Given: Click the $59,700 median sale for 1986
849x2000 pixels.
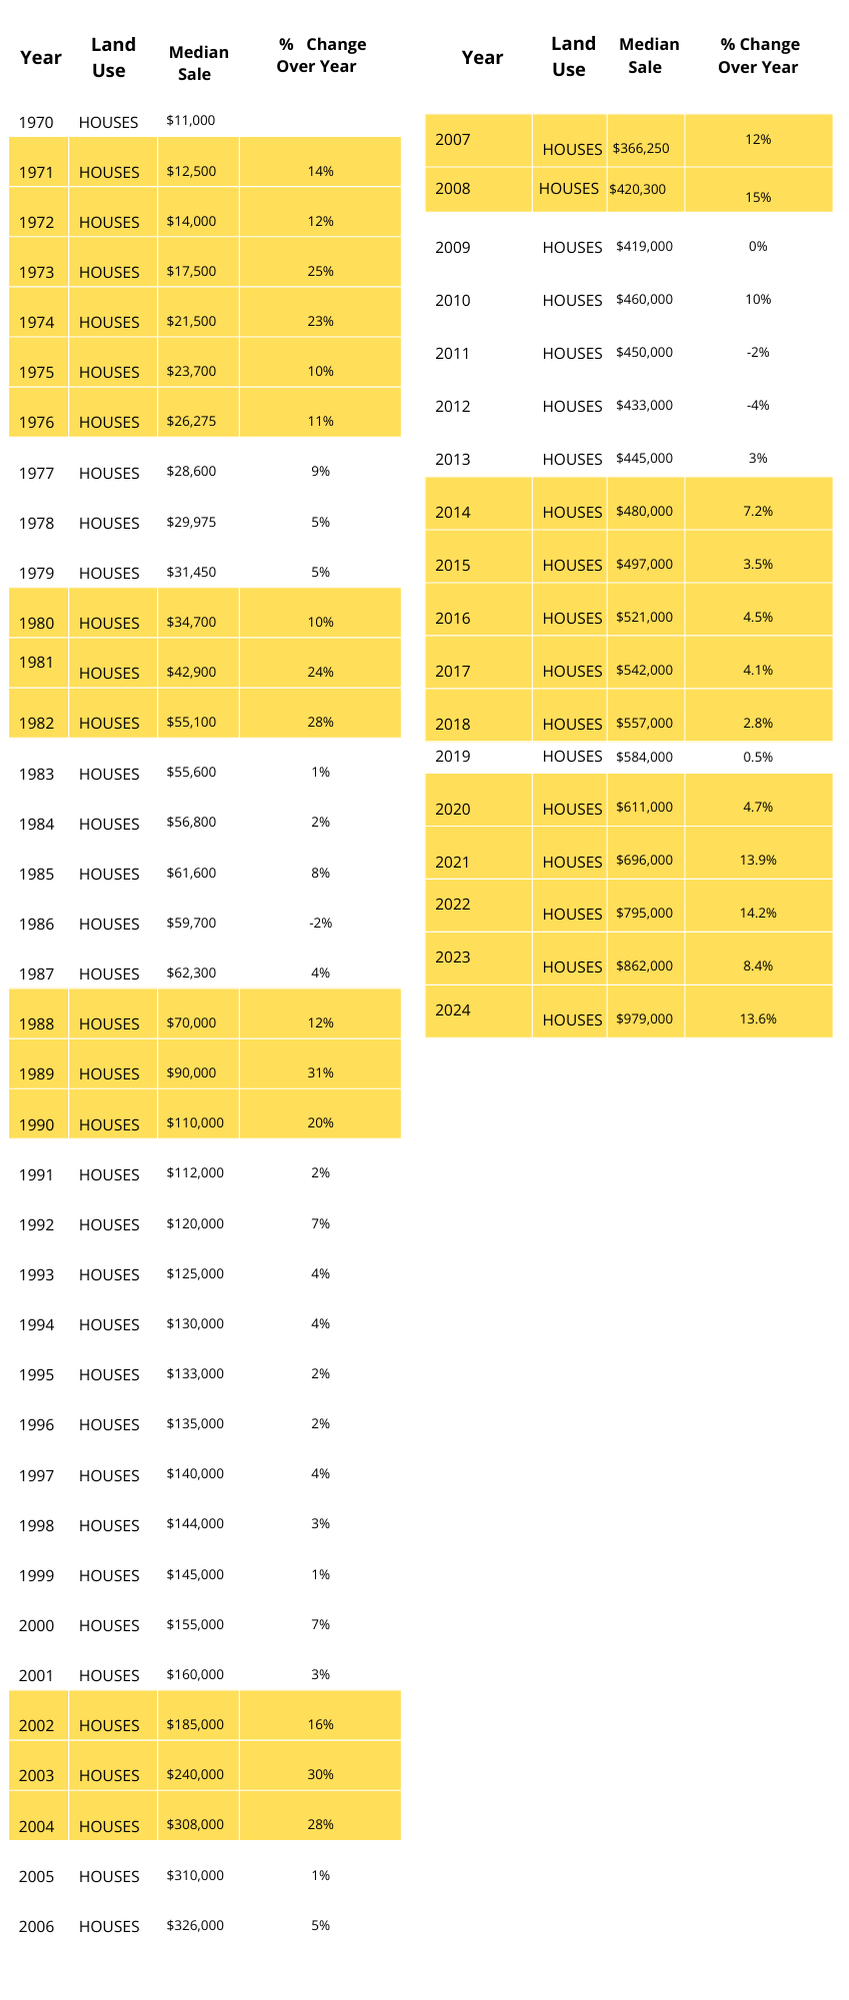Looking at the screenshot, I should tap(191, 923).
